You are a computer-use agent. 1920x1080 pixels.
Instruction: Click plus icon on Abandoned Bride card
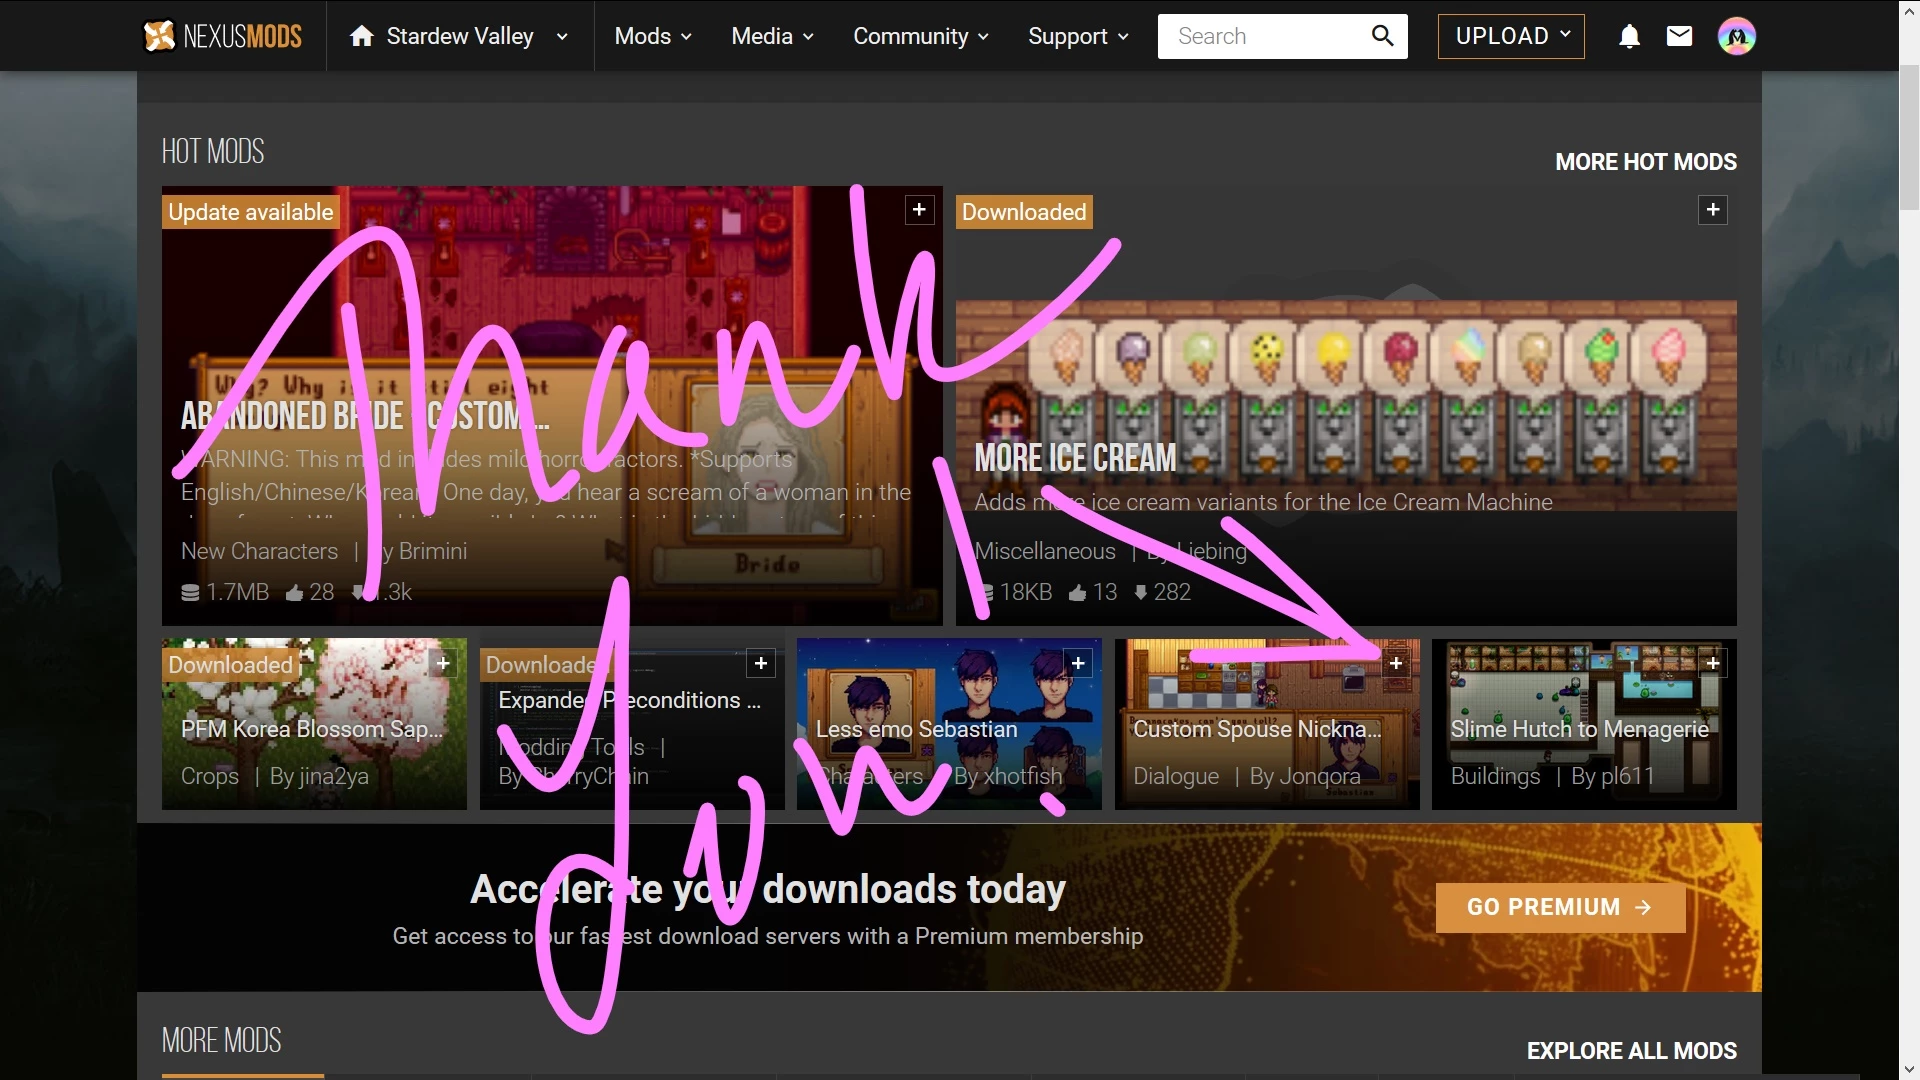tap(919, 210)
